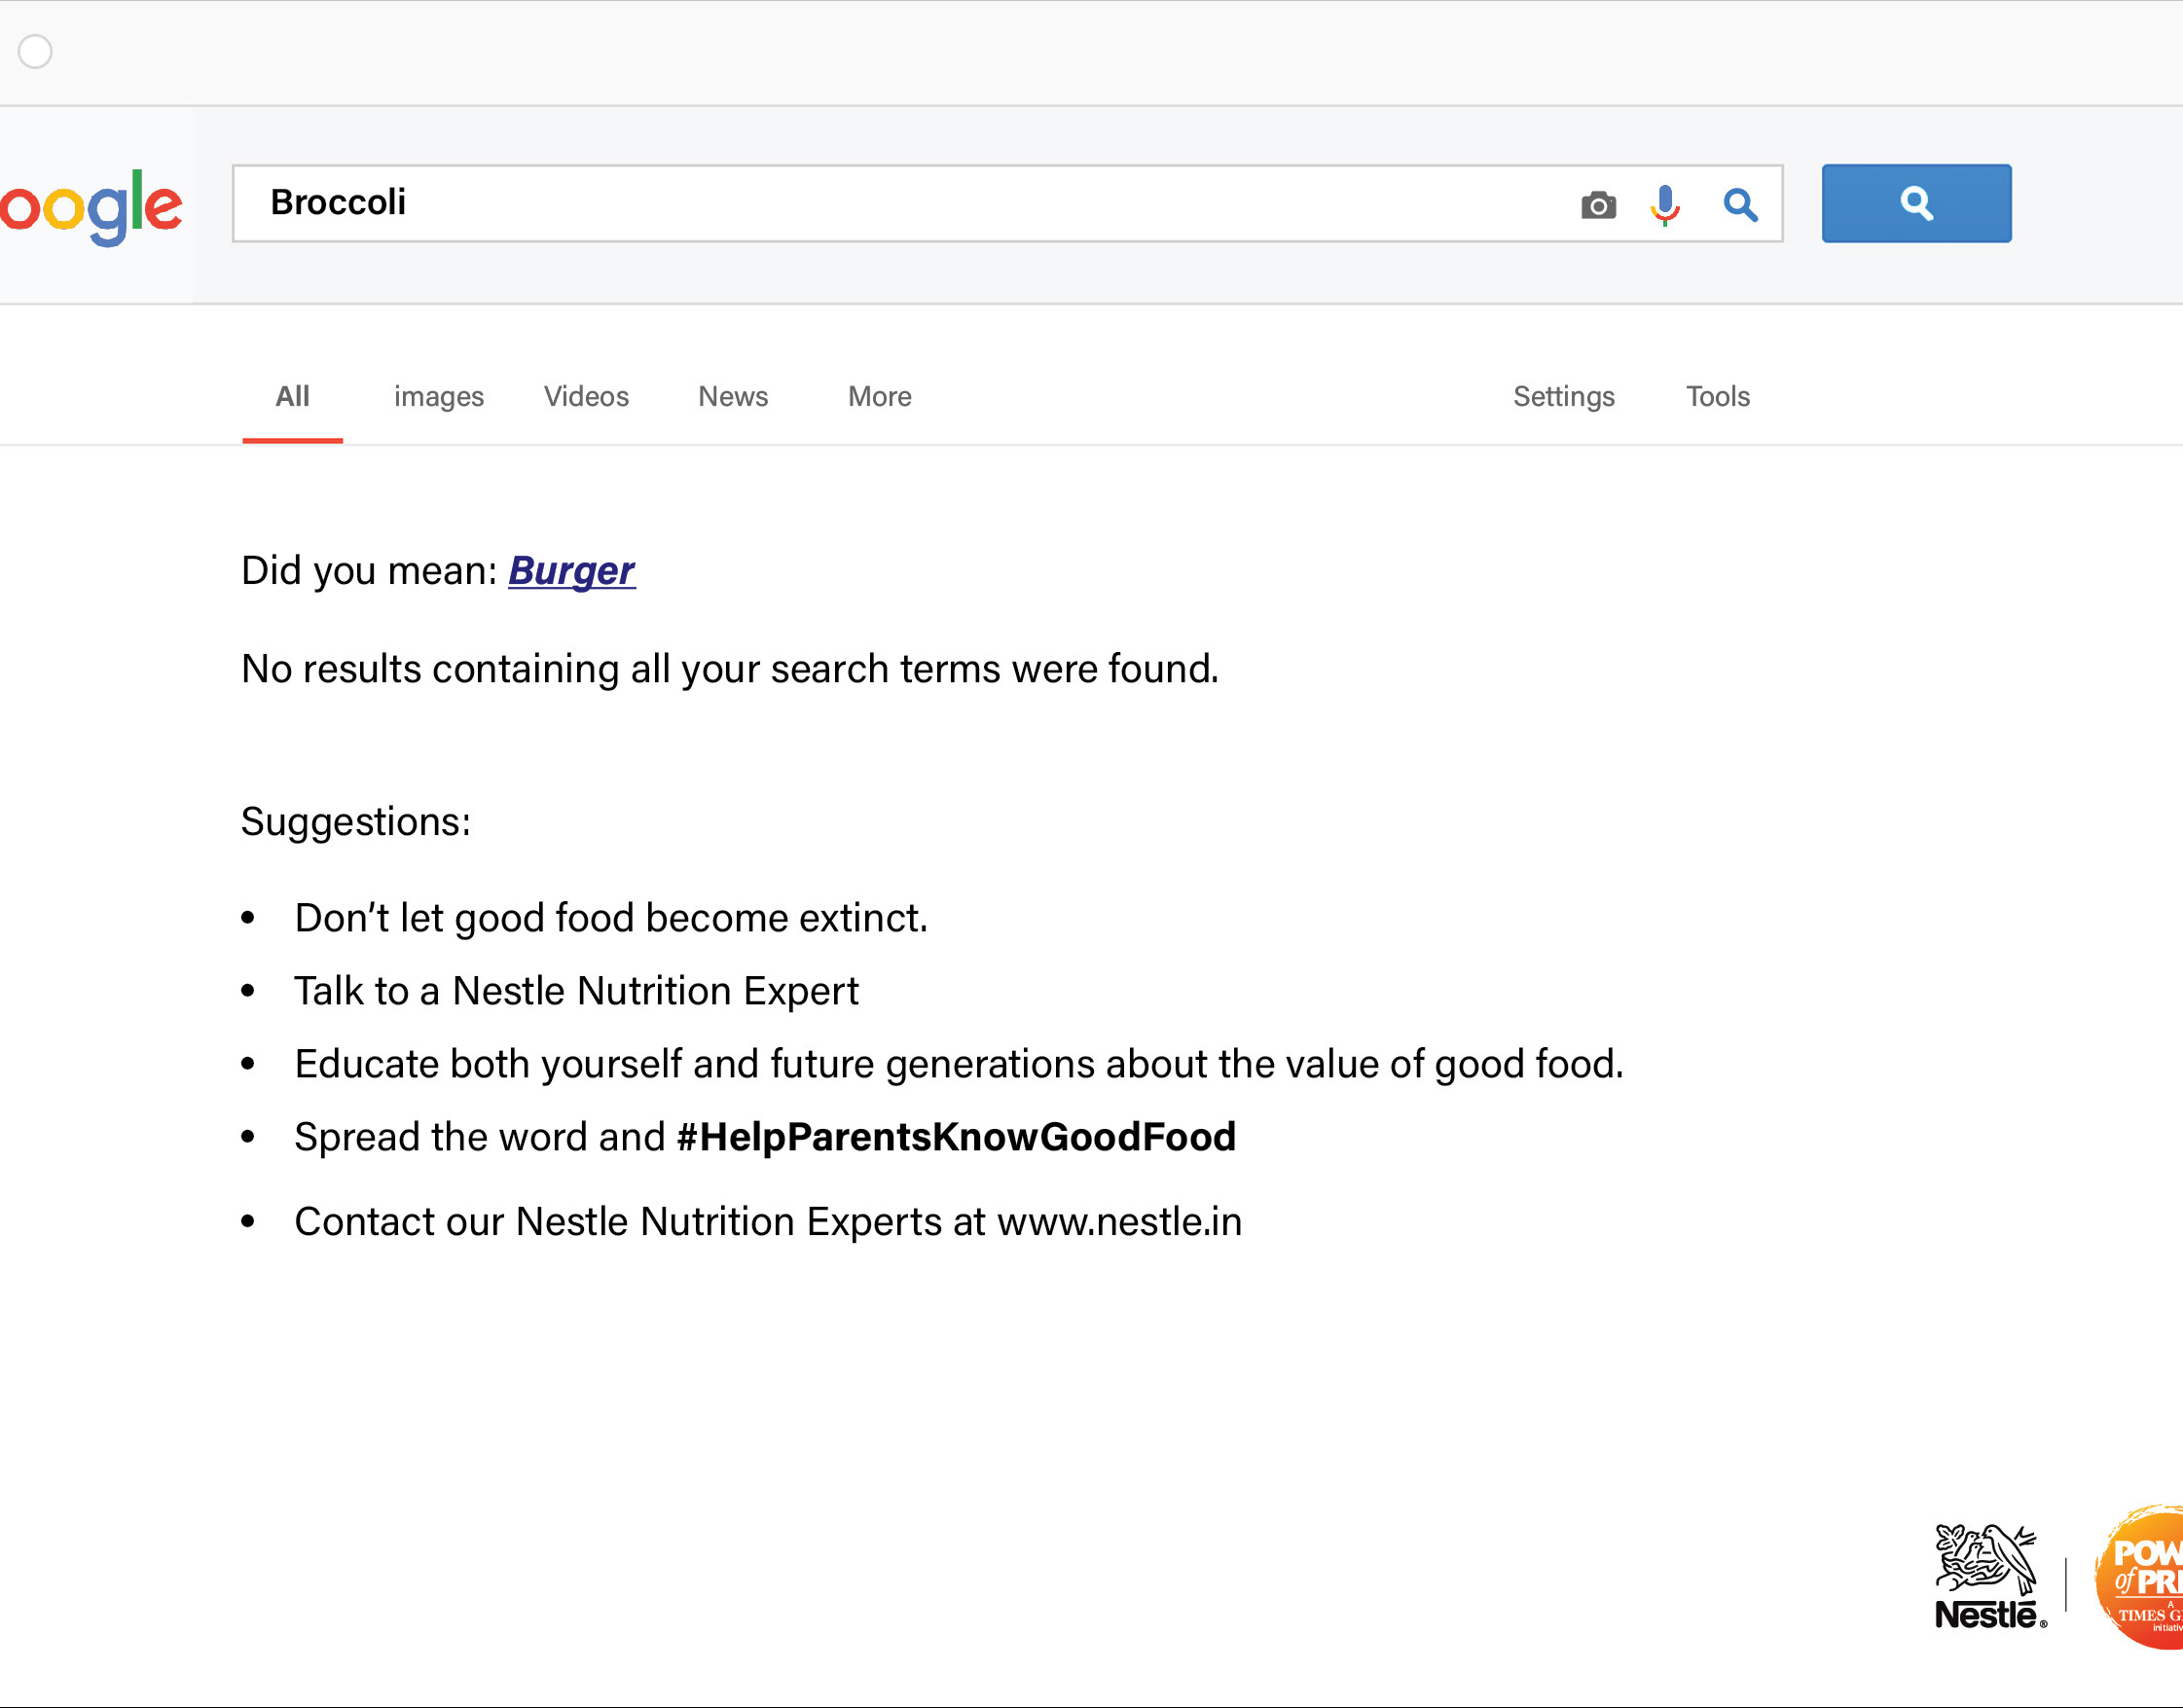Click the Nestle logo at bottom
2183x1708 pixels.
(1990, 1577)
